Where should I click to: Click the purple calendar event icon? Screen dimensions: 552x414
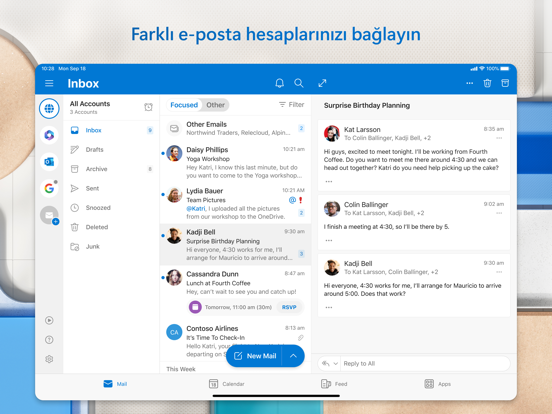coord(195,307)
